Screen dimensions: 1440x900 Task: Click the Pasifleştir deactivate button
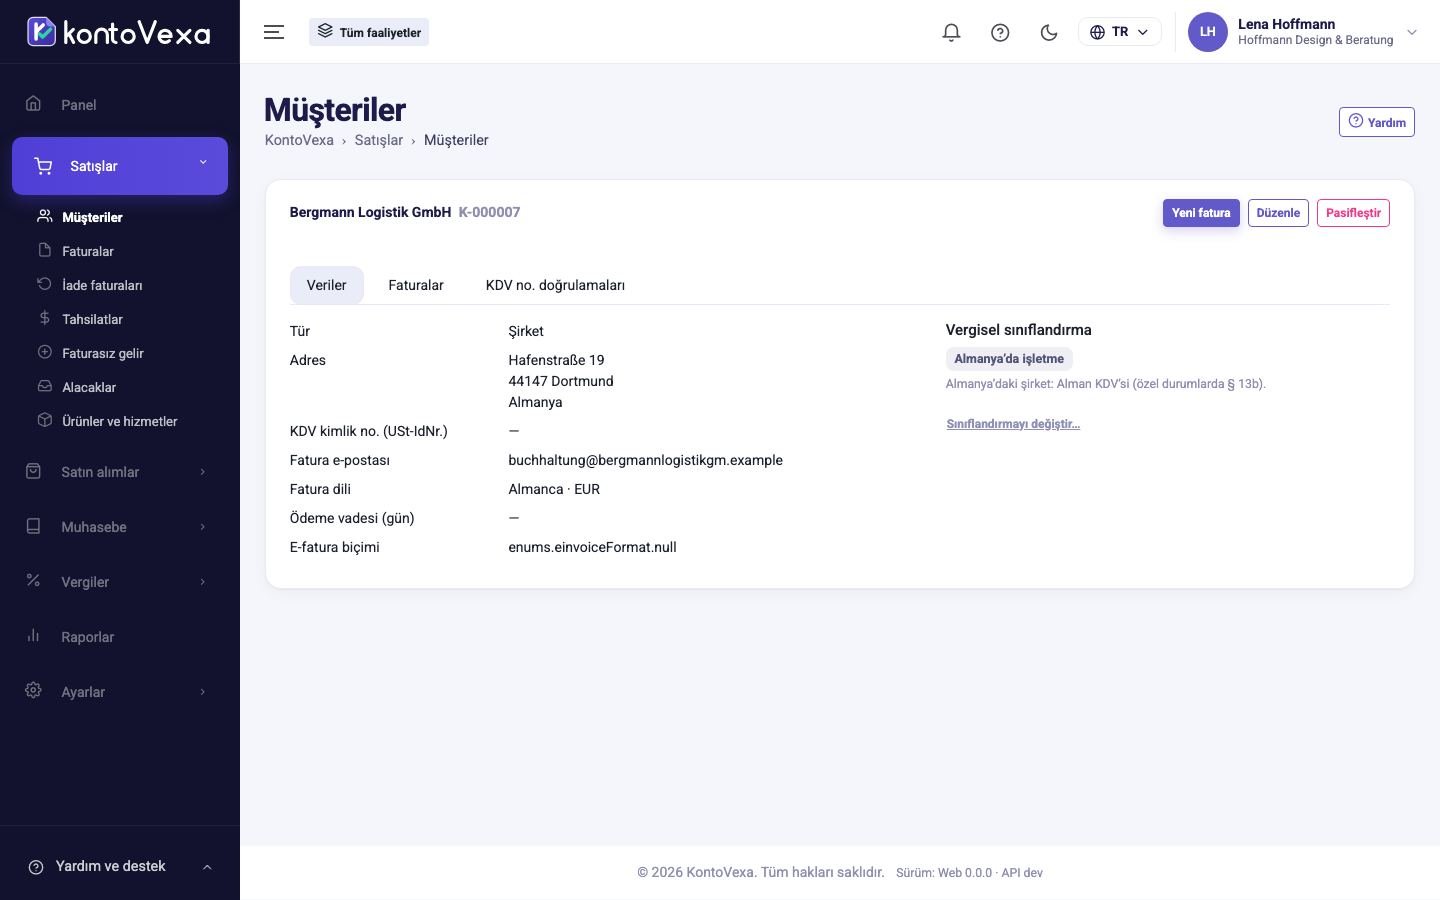1353,213
